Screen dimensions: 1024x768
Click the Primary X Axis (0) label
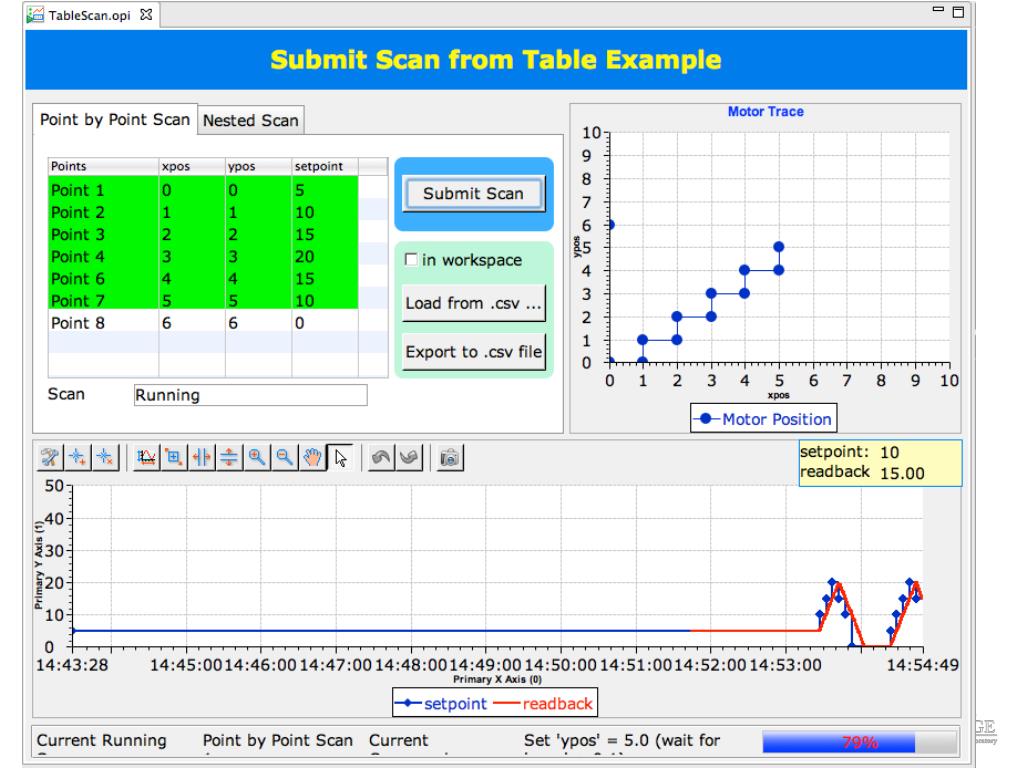[497, 679]
